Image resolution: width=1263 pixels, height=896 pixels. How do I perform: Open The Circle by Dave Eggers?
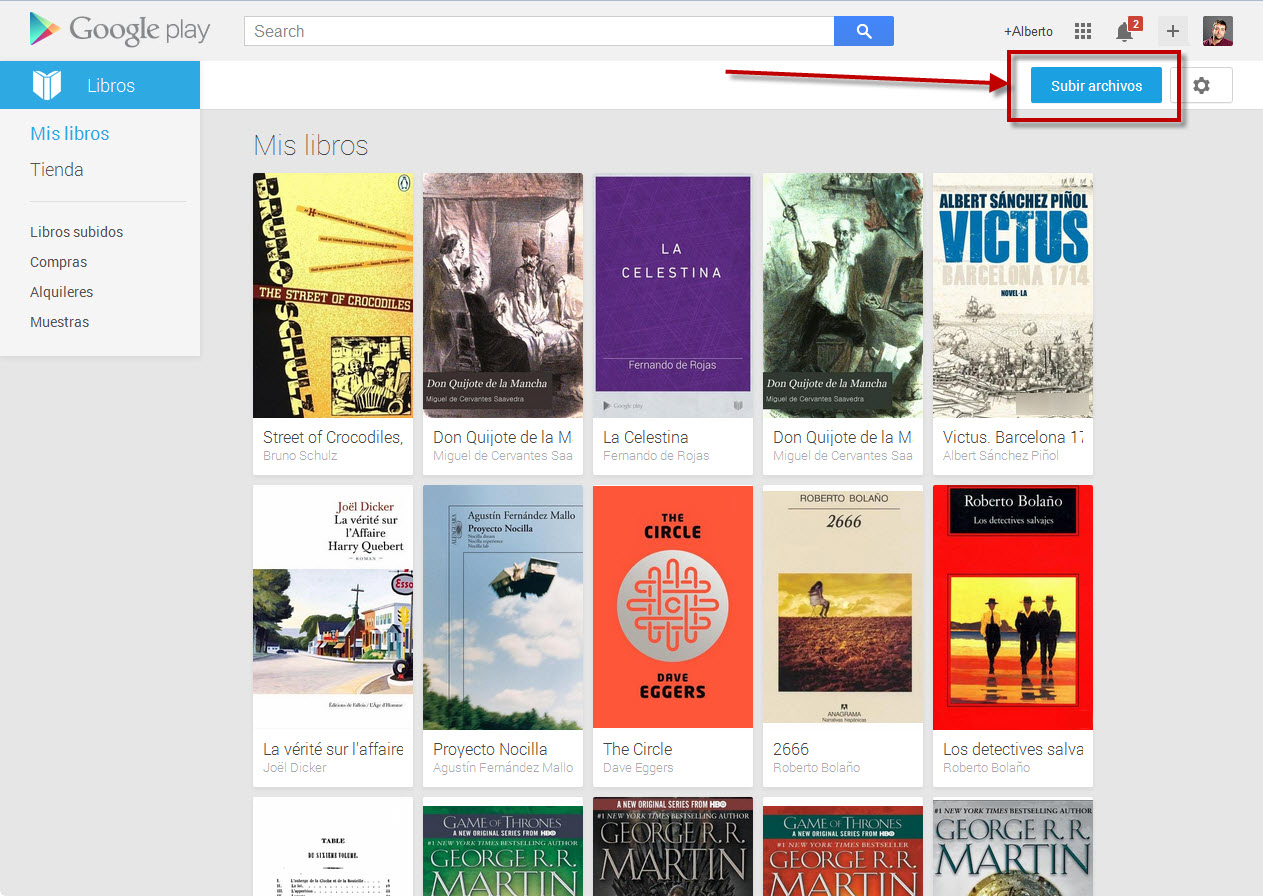coord(672,607)
